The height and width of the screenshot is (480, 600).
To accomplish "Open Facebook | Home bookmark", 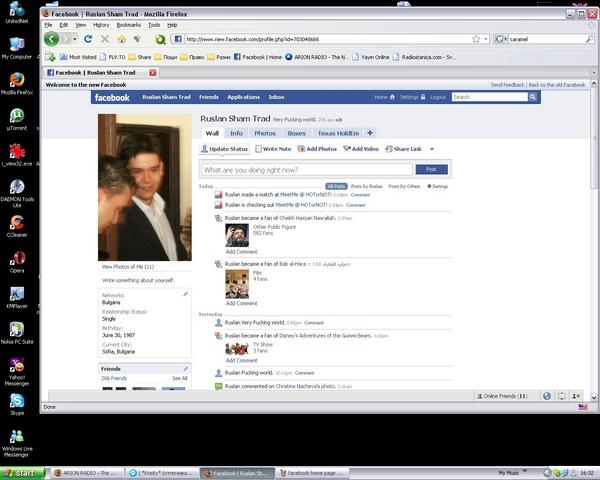I will pos(258,57).
